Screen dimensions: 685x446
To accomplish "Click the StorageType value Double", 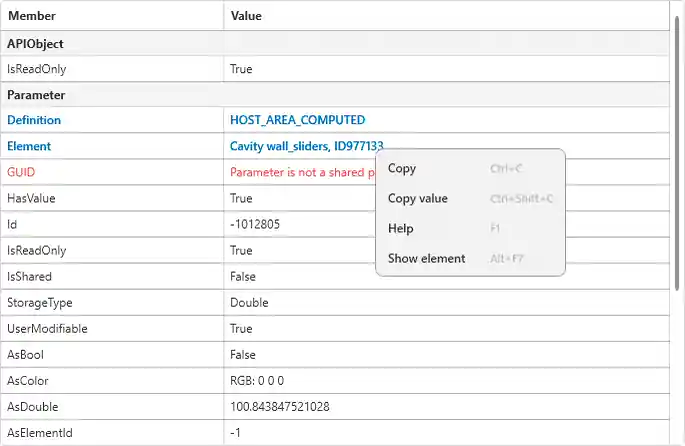I will pyautogui.click(x=249, y=303).
